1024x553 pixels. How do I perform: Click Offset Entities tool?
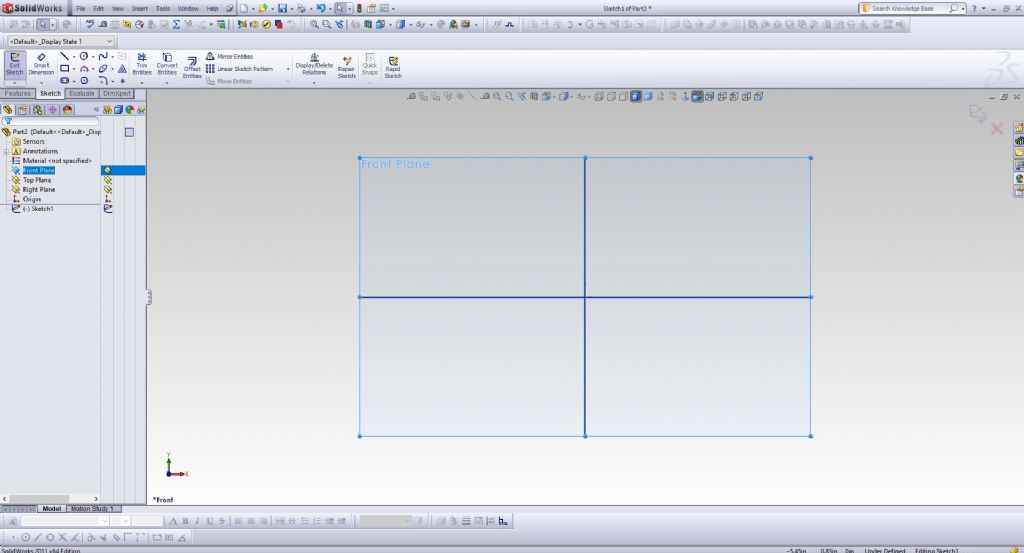pyautogui.click(x=192, y=67)
